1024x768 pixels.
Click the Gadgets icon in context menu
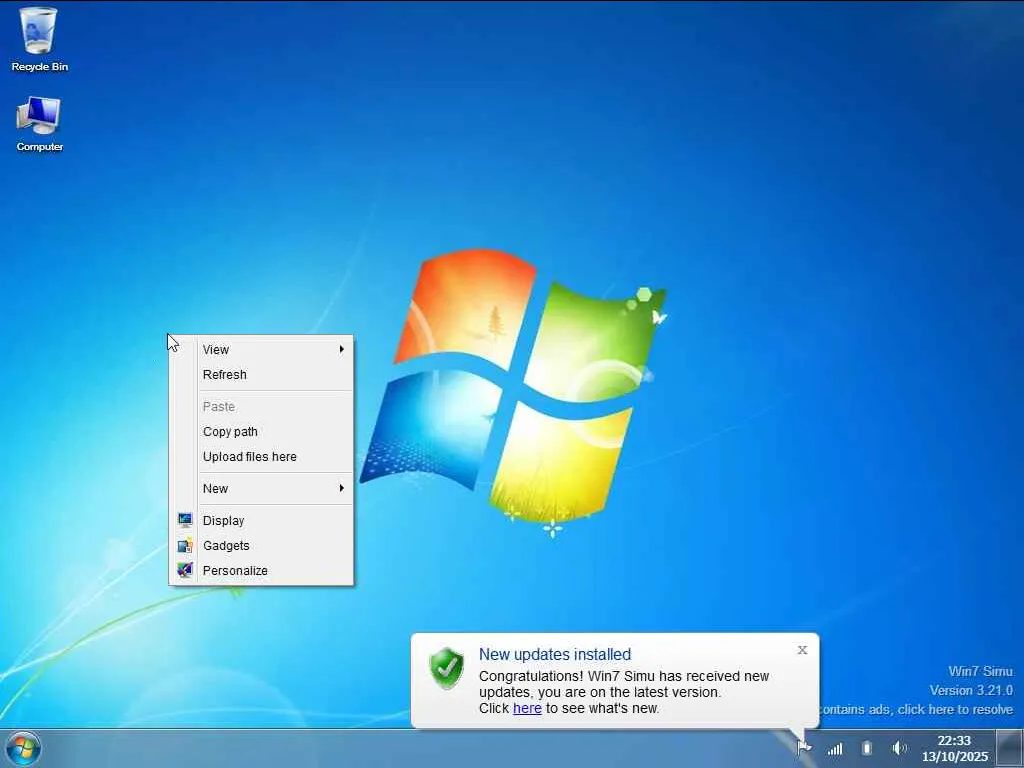185,545
